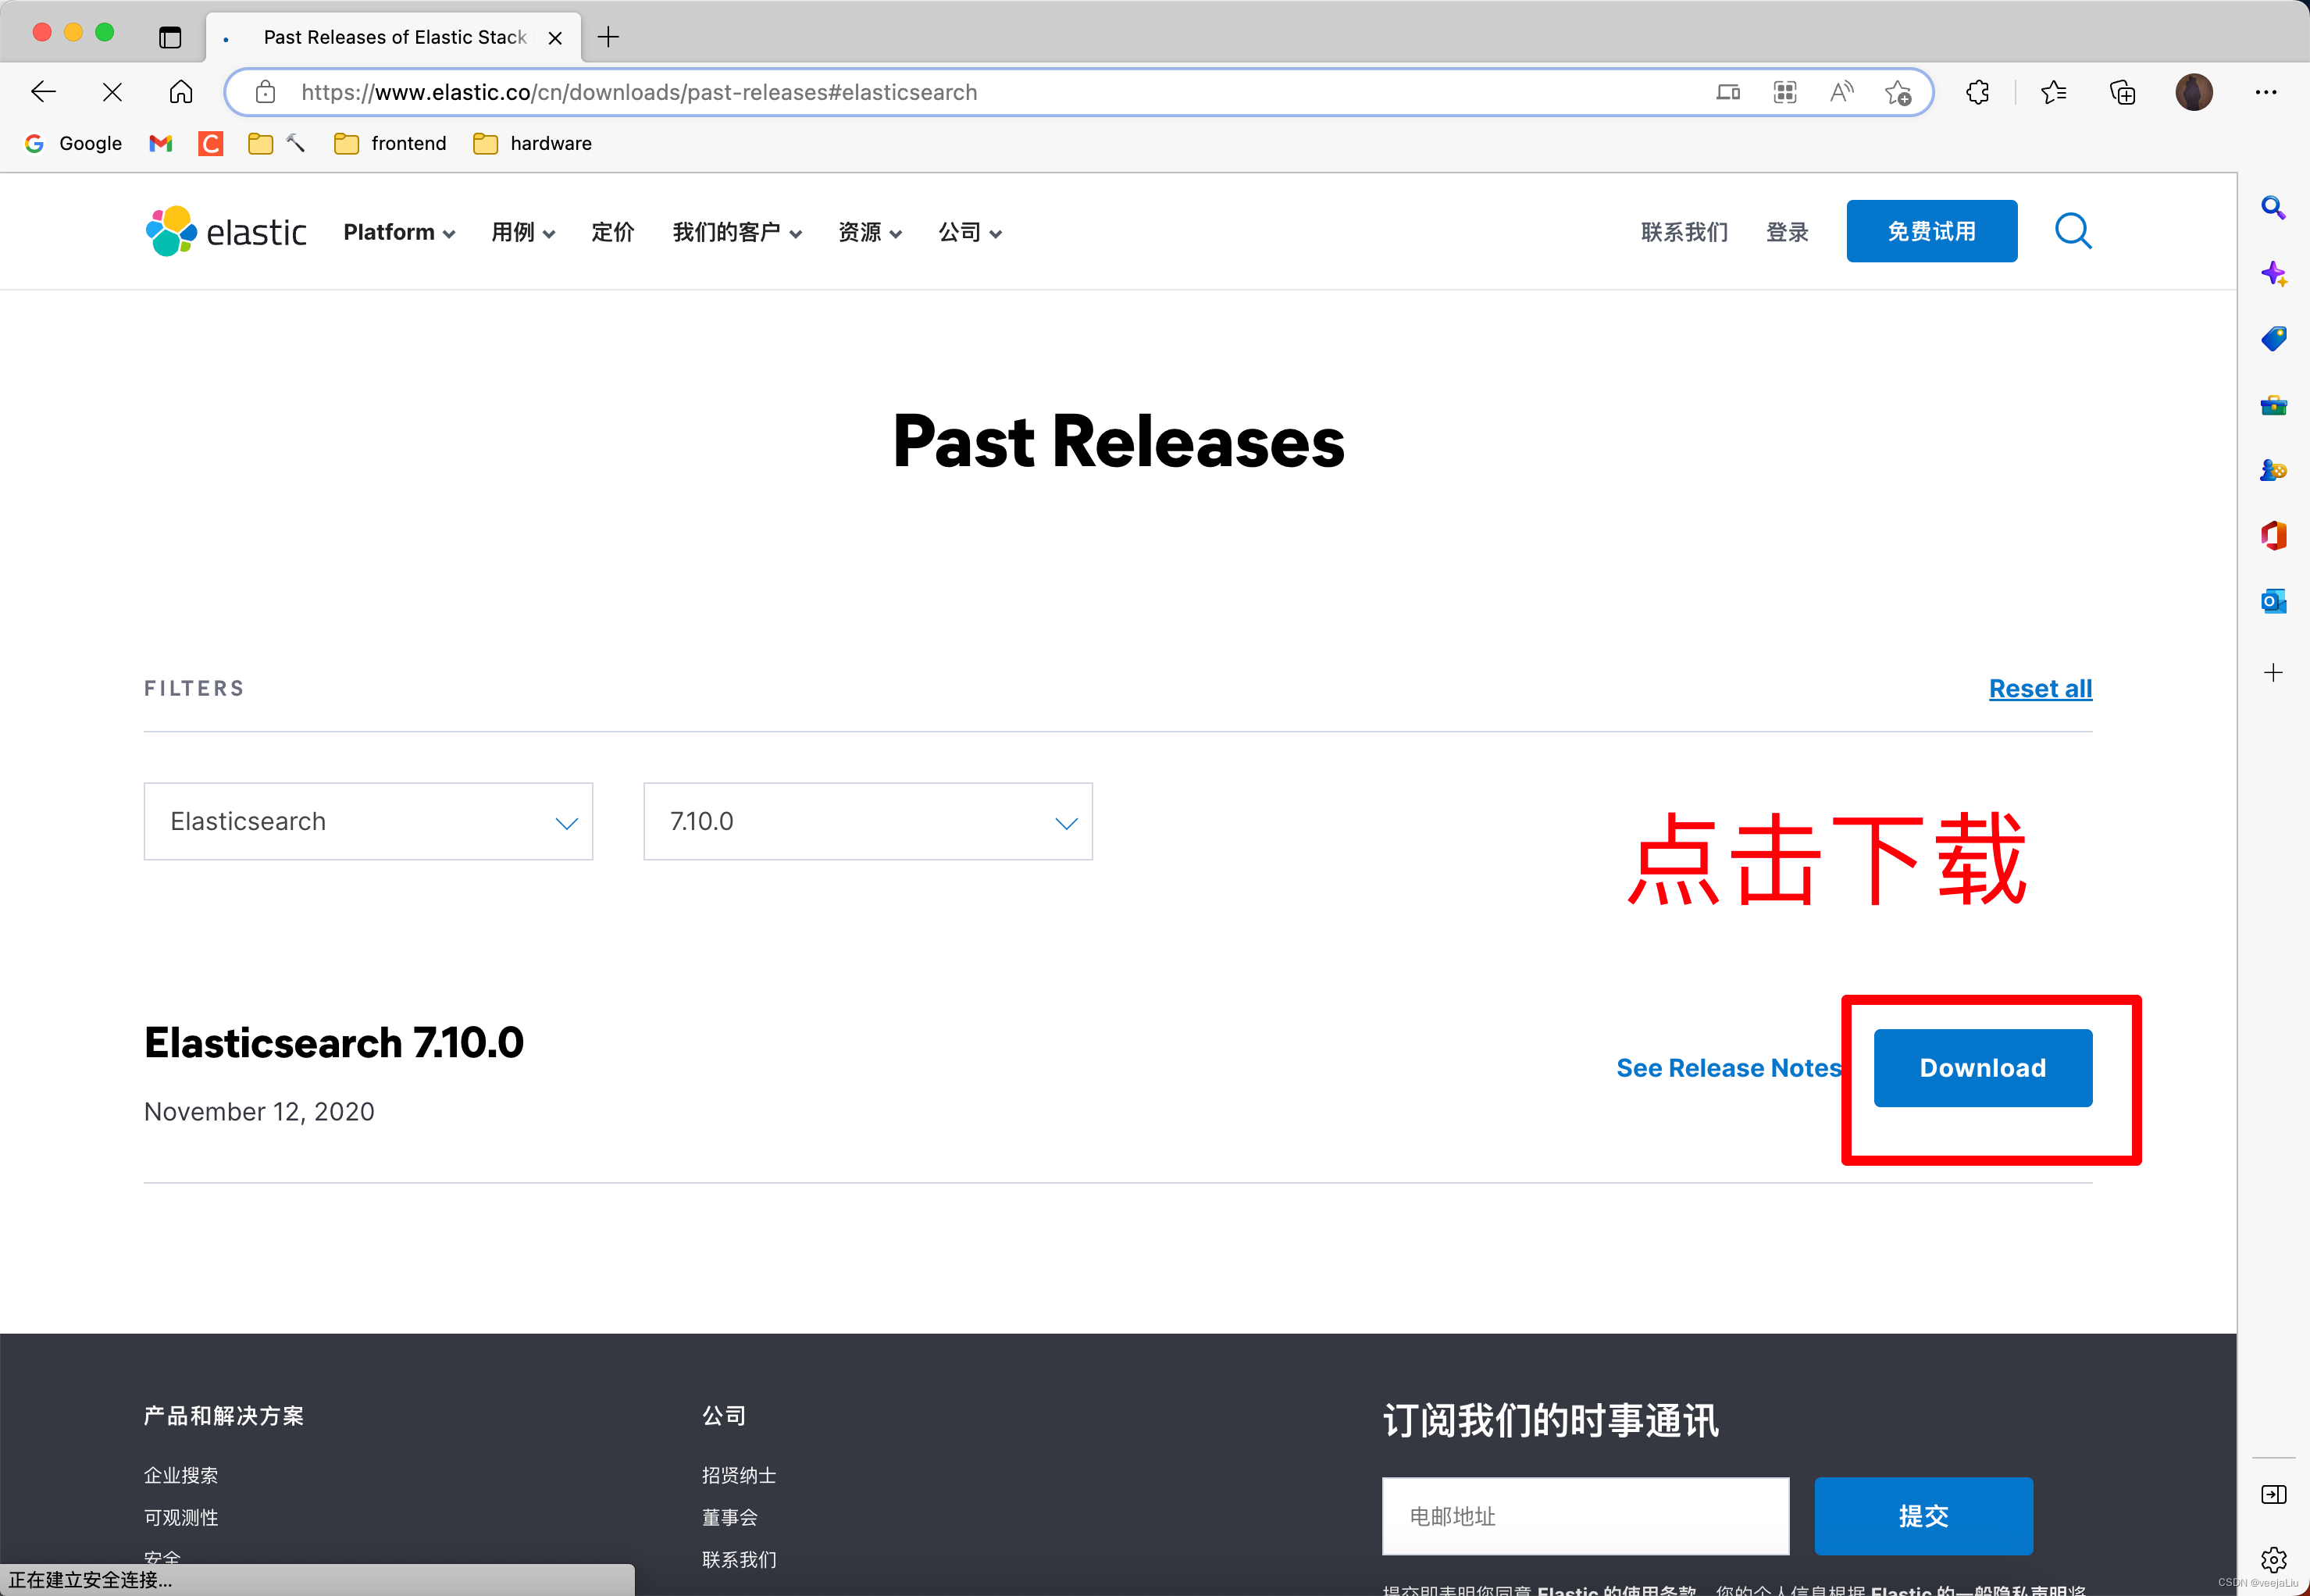Click the extensions puzzle icon
2310x1596 pixels.
(1978, 93)
